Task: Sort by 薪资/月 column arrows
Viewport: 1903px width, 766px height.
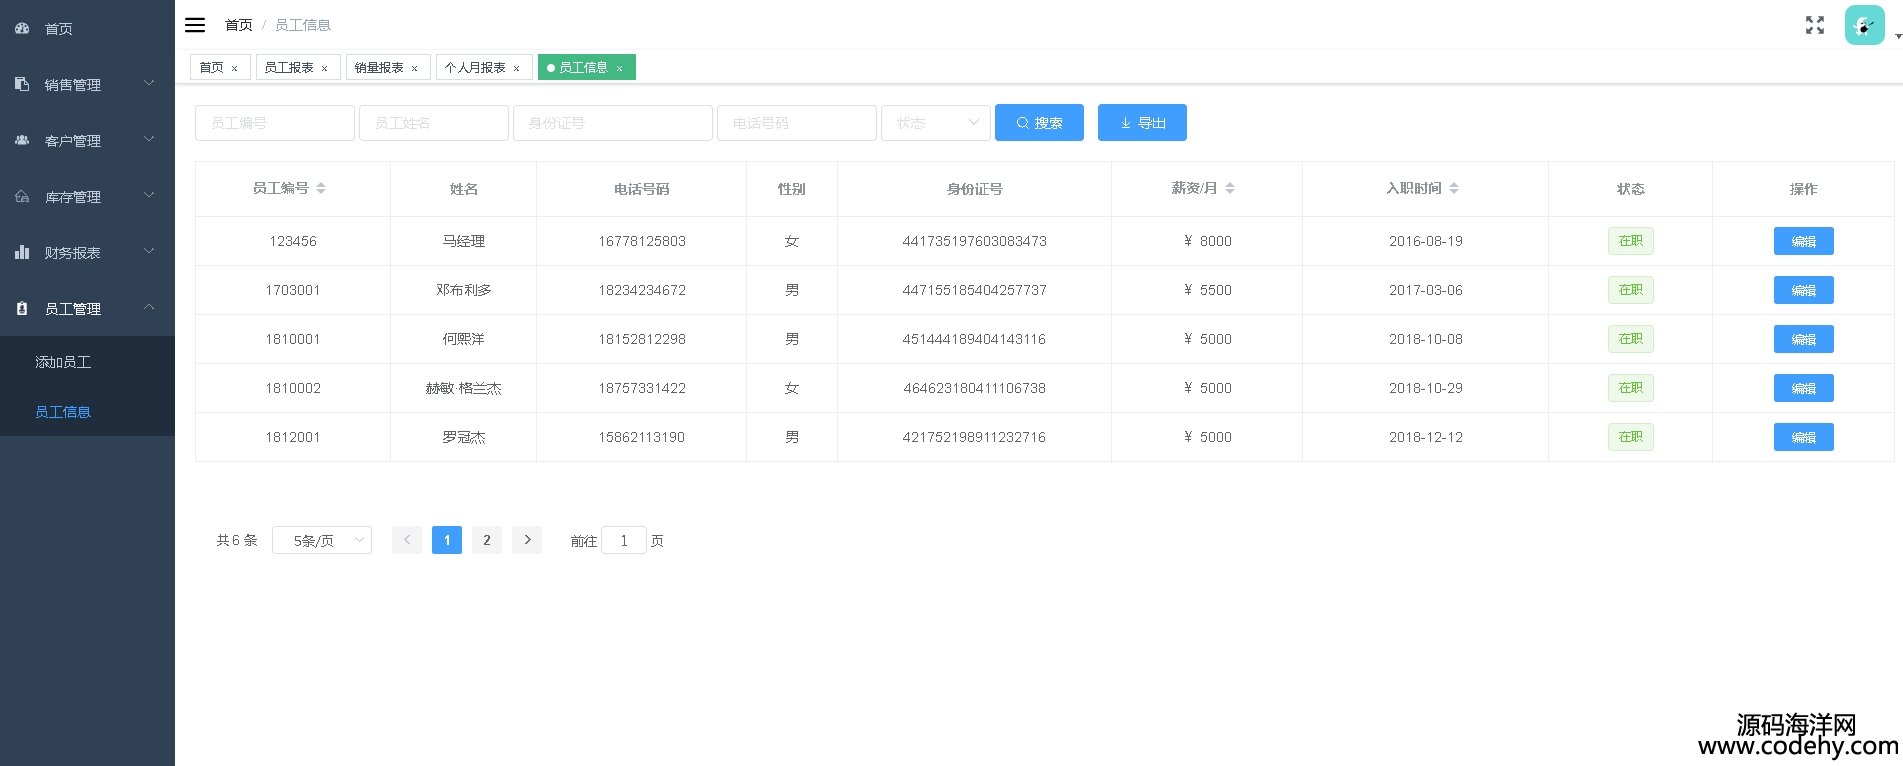Action: tap(1230, 188)
